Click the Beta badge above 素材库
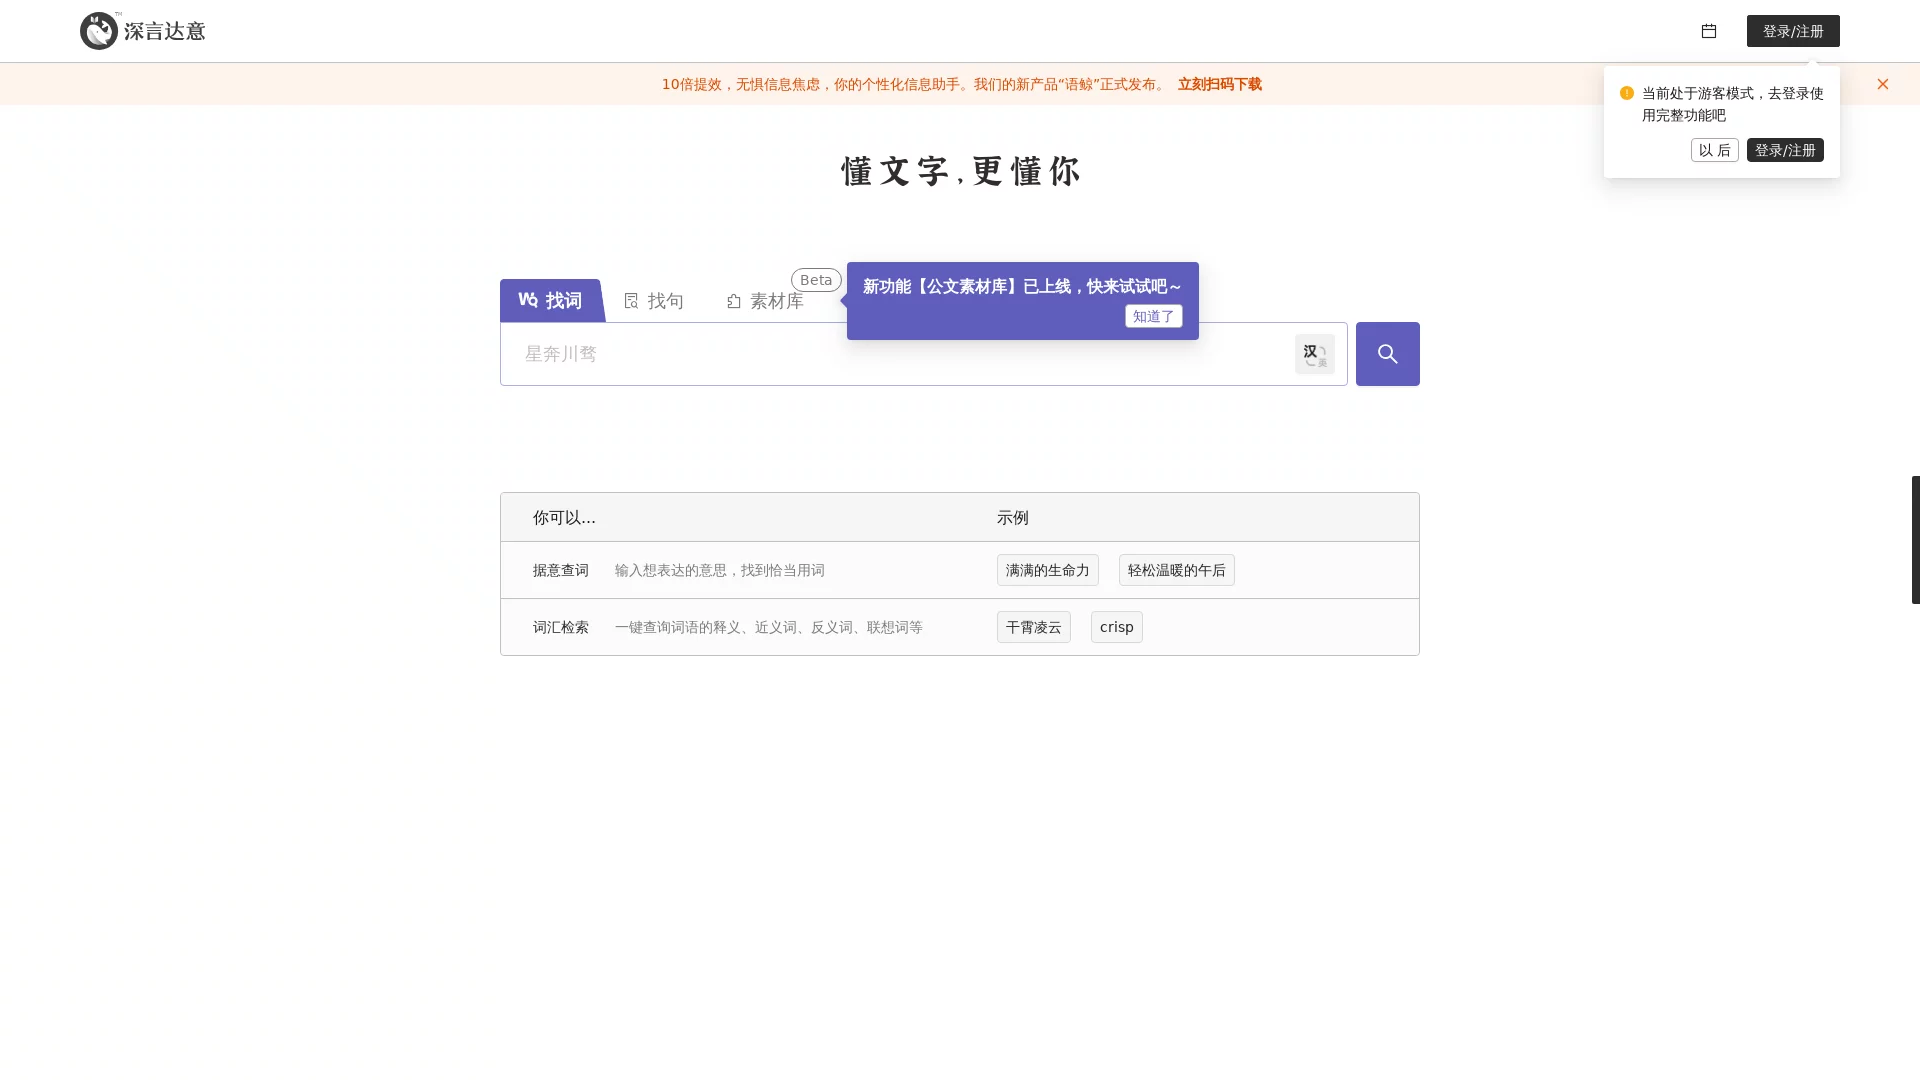Screen dimensions: 1920x1080 (815, 279)
